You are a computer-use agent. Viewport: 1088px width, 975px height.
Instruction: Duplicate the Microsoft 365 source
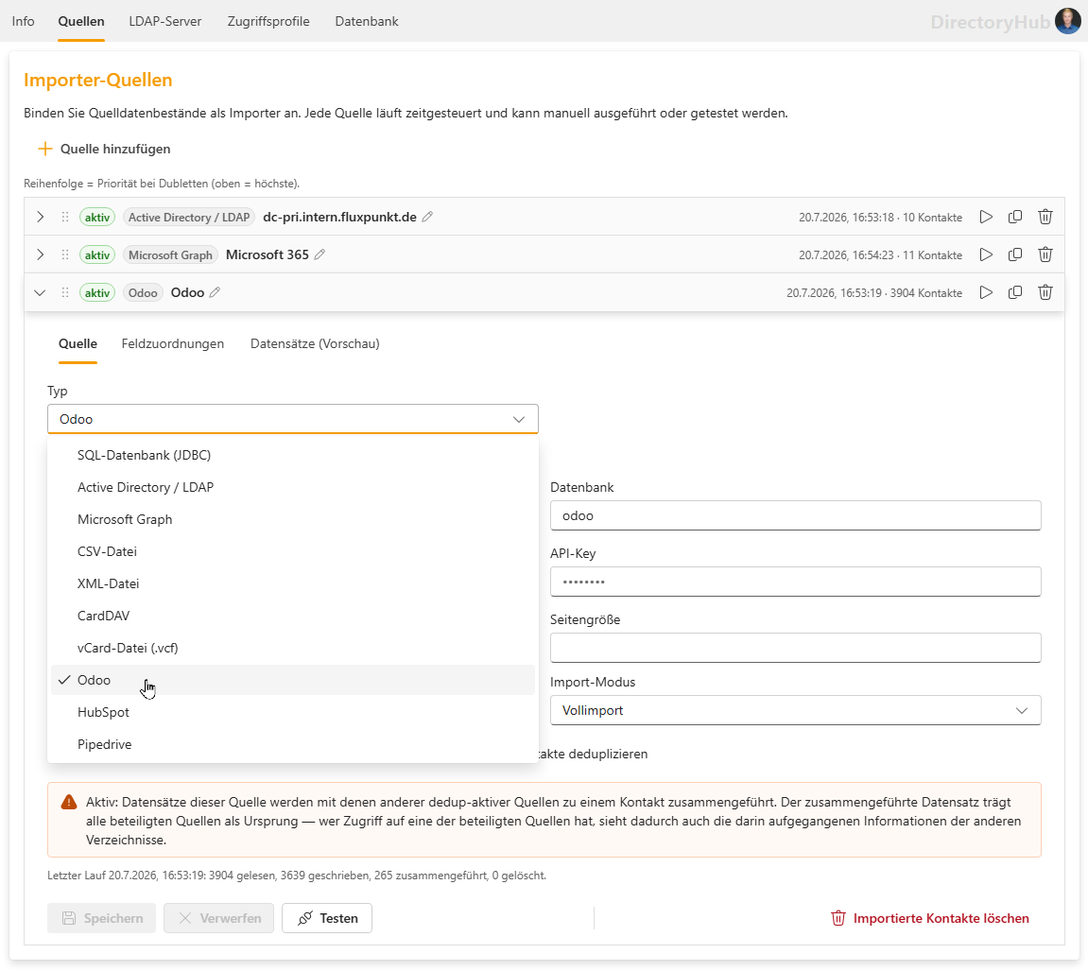coord(1015,255)
